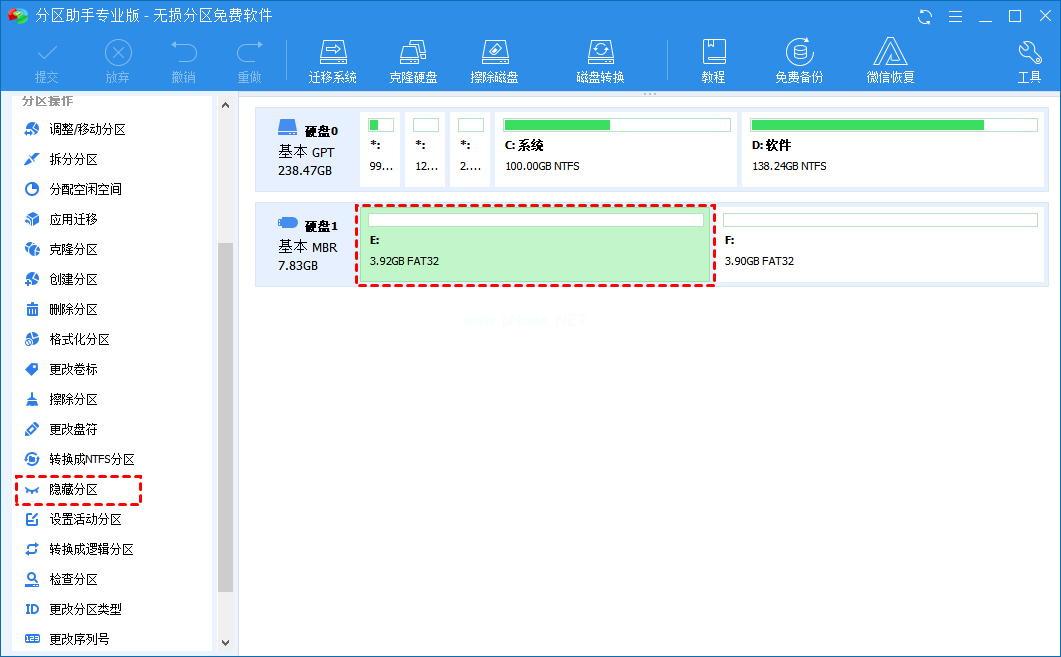Image resolution: width=1061 pixels, height=657 pixels.
Task: Select 调整/移动分区 in operations list
Action: click(87, 129)
